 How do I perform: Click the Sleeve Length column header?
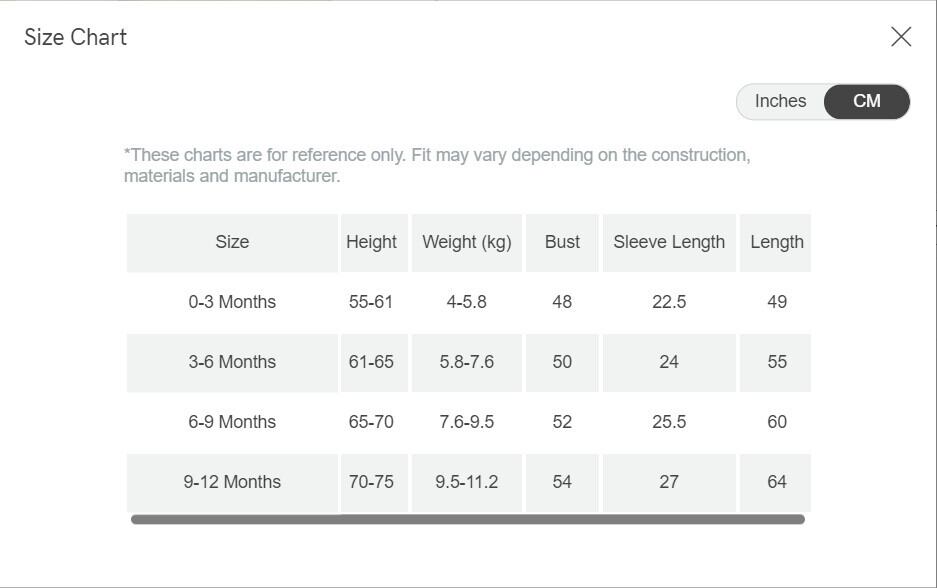coord(669,242)
